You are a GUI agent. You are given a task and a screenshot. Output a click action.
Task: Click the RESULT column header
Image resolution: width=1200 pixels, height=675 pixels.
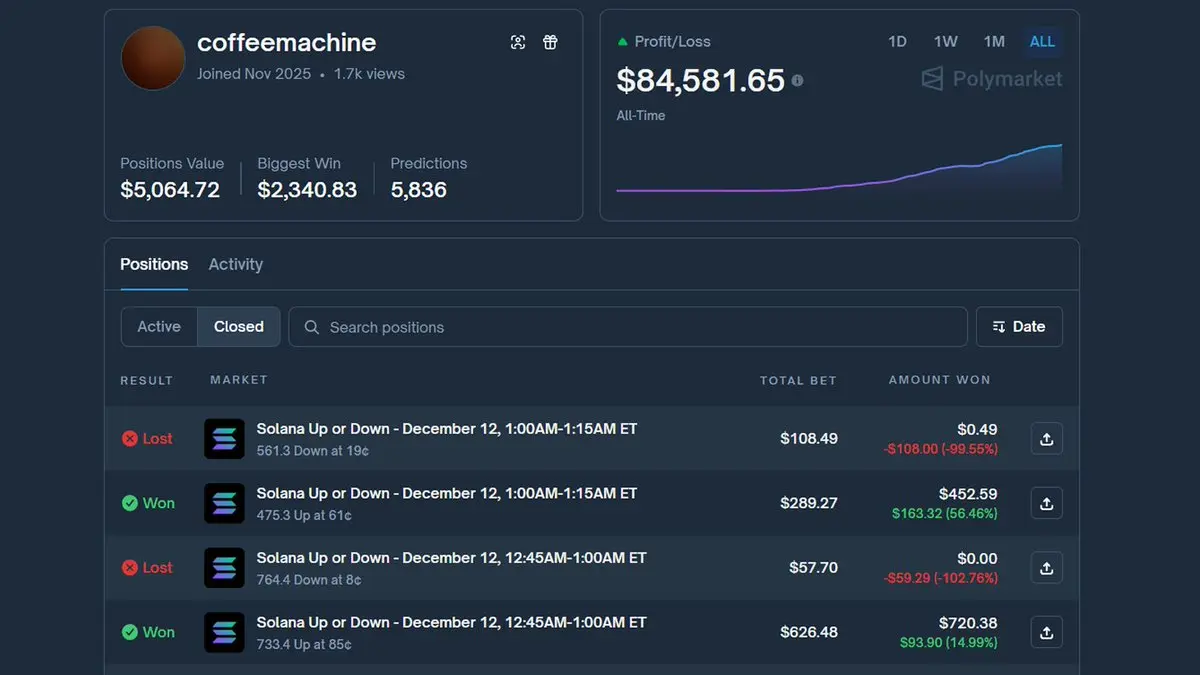[x=147, y=380]
